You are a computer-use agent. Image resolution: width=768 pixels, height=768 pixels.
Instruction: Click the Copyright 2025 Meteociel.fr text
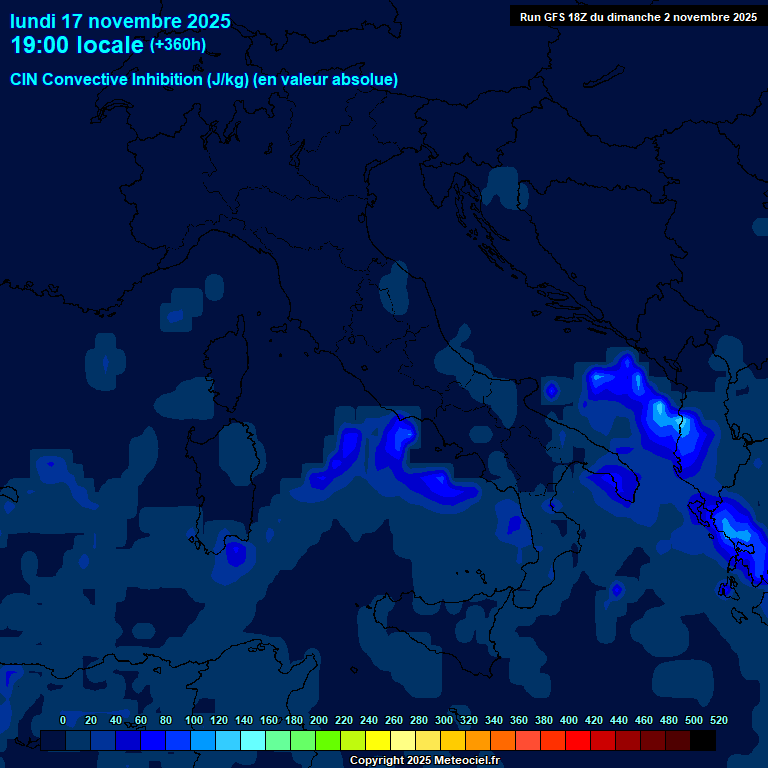point(424,761)
